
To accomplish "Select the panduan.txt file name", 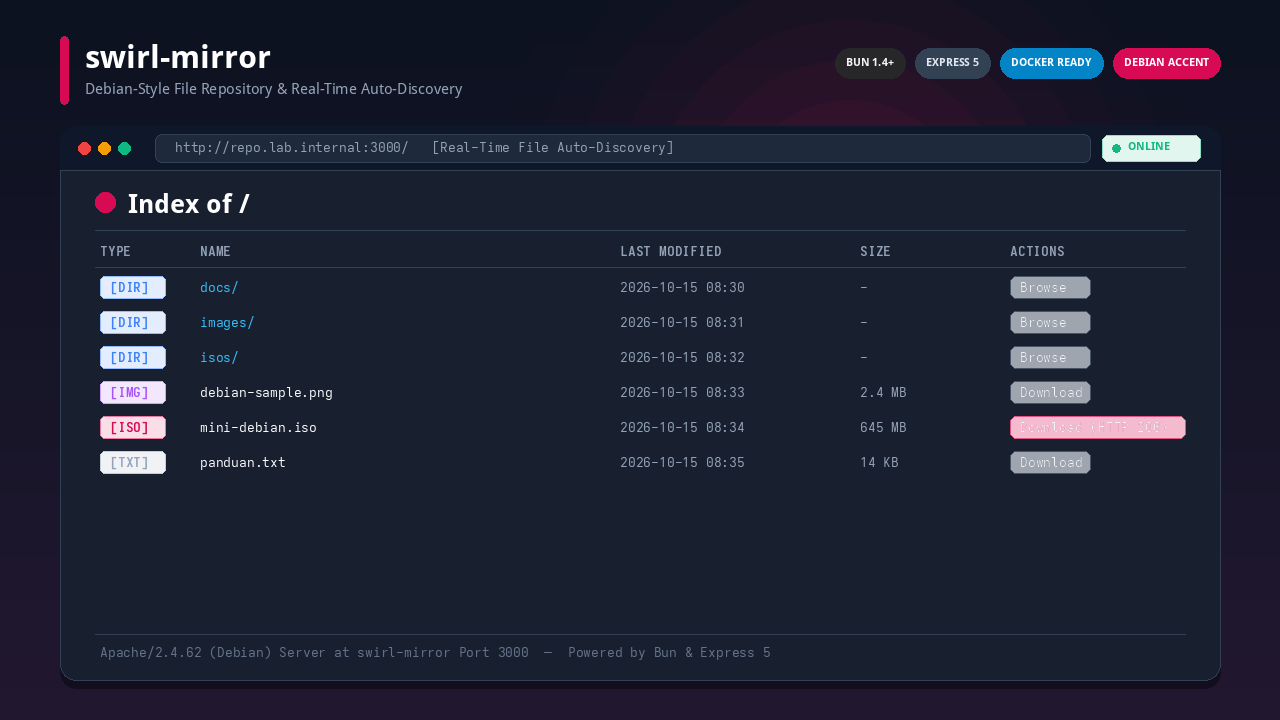I will point(243,463).
